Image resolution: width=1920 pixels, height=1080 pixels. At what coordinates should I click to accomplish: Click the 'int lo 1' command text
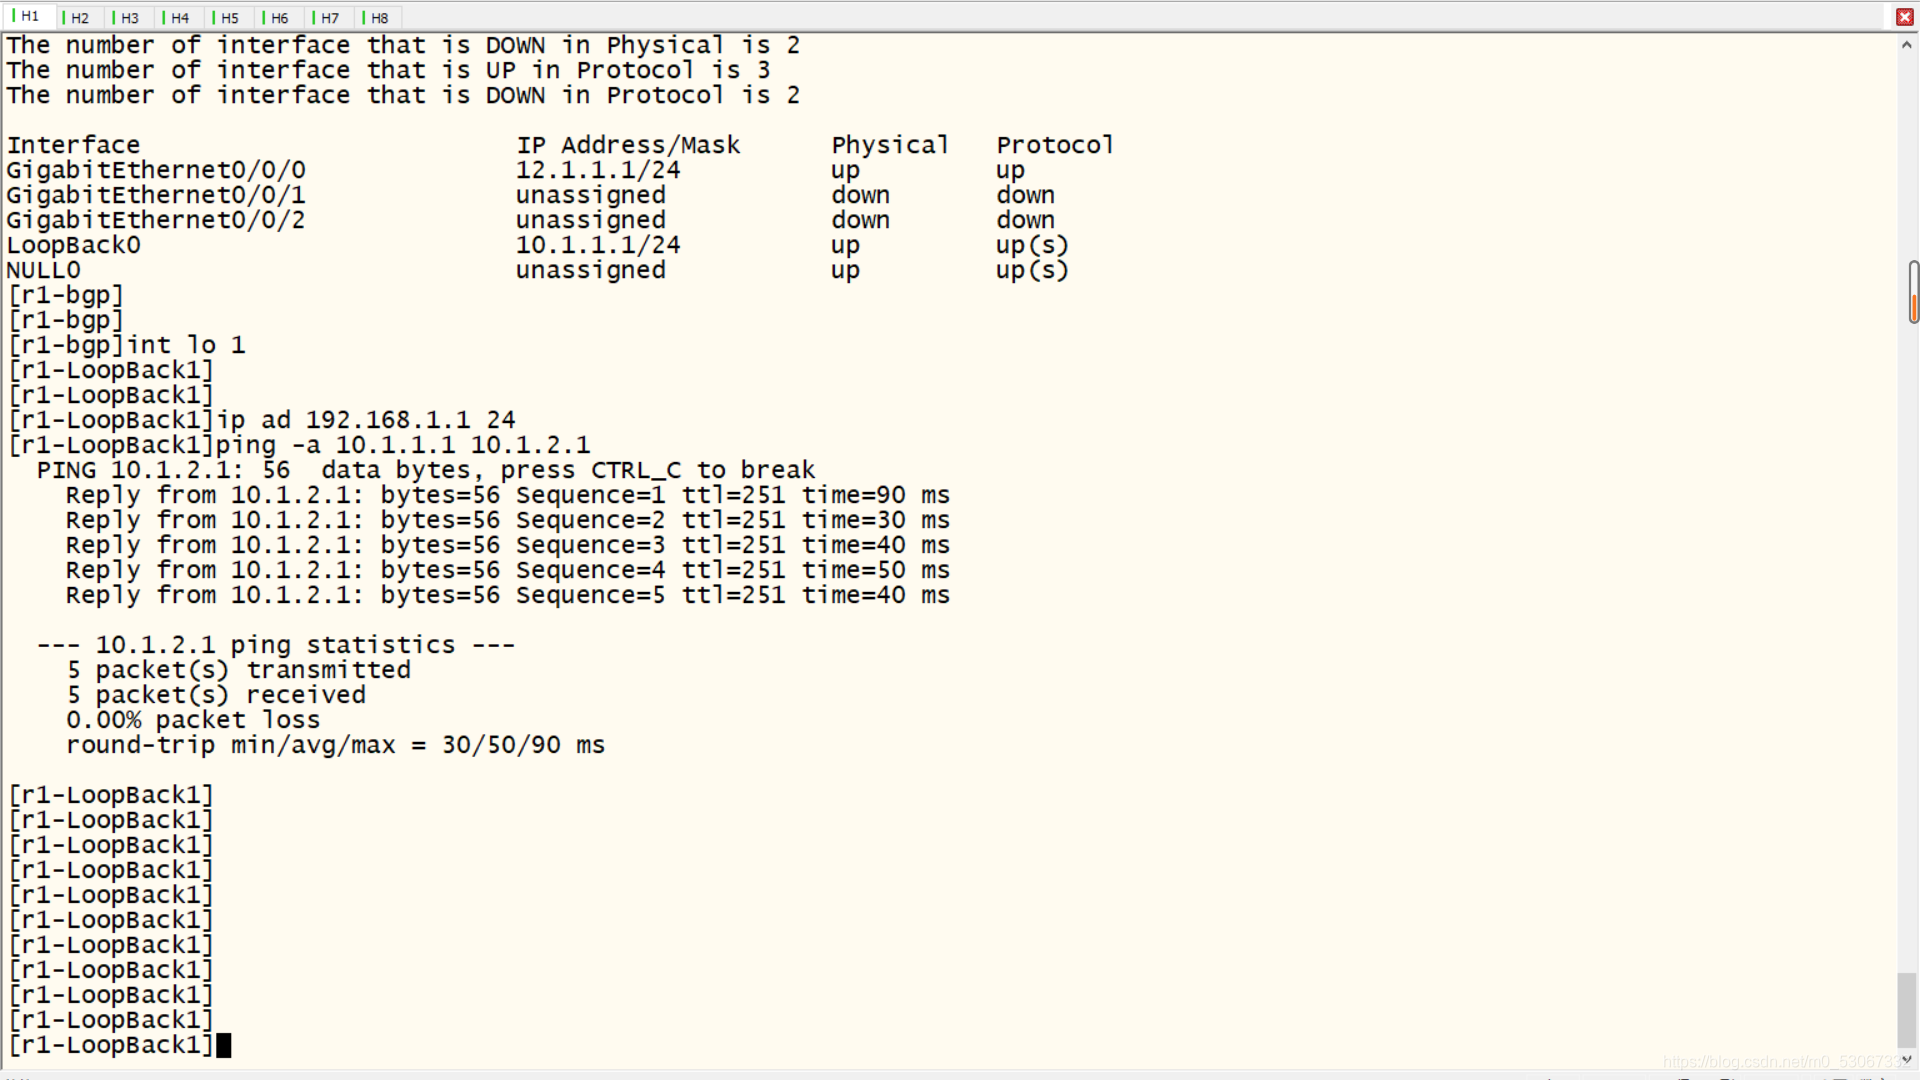[186, 345]
